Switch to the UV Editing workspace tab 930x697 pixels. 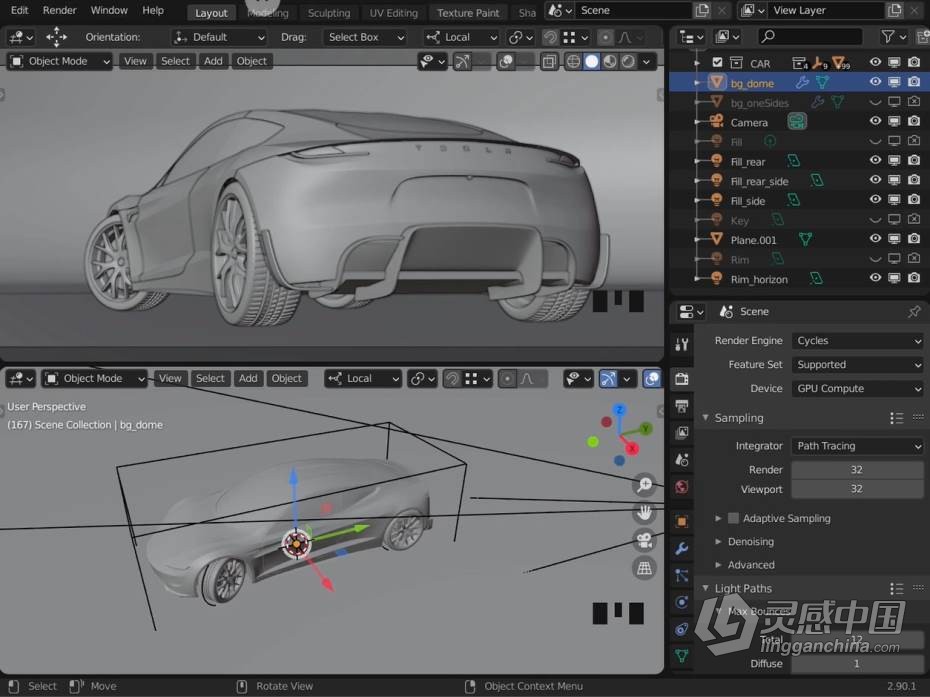pos(393,12)
